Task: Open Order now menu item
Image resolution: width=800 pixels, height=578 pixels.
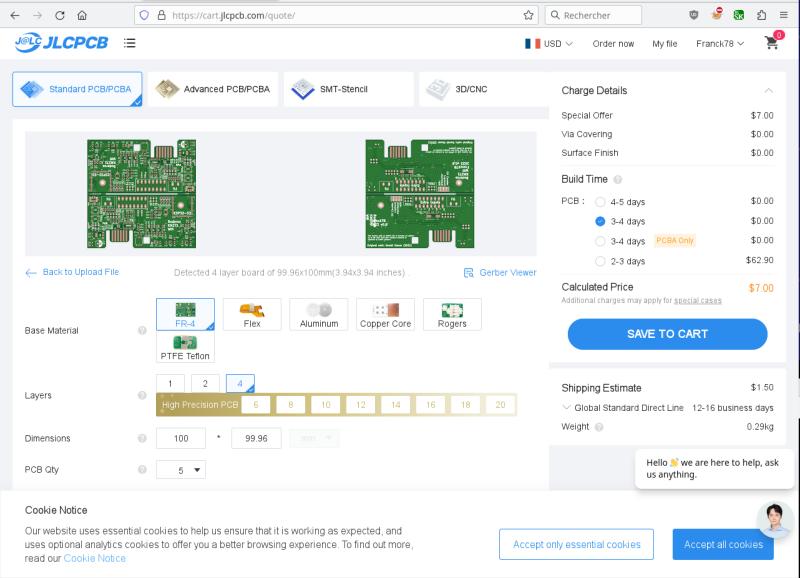Action: pyautogui.click(x=613, y=44)
